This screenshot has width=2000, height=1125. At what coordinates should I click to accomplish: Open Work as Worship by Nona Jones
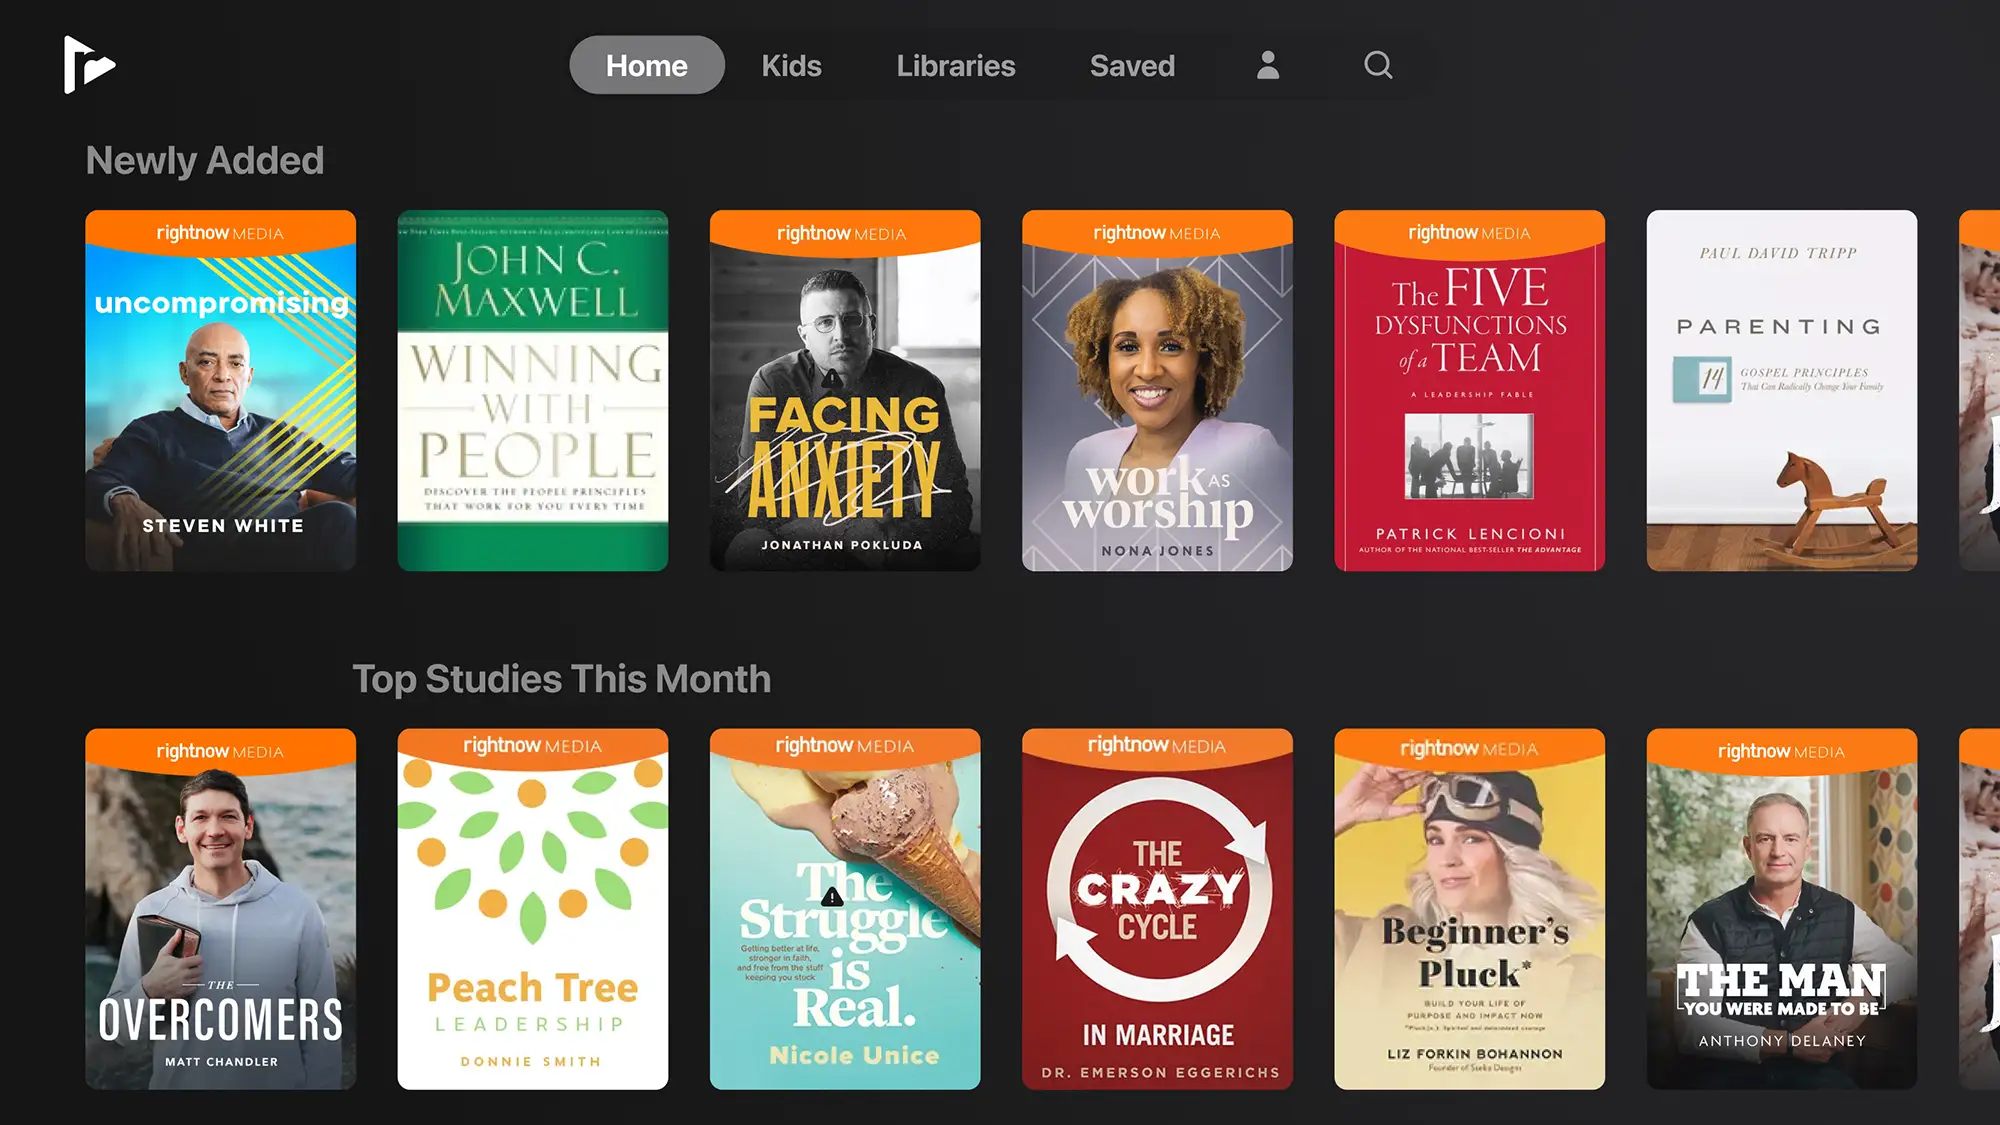[x=1157, y=390]
